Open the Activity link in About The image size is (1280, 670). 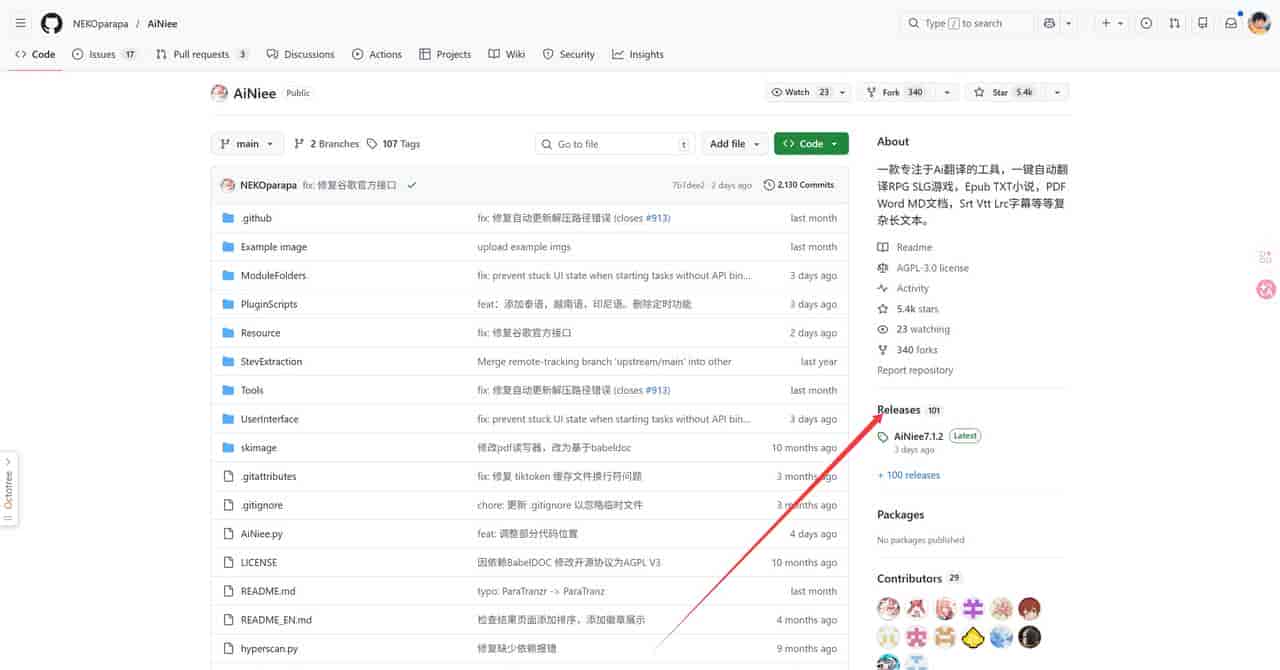click(903, 288)
